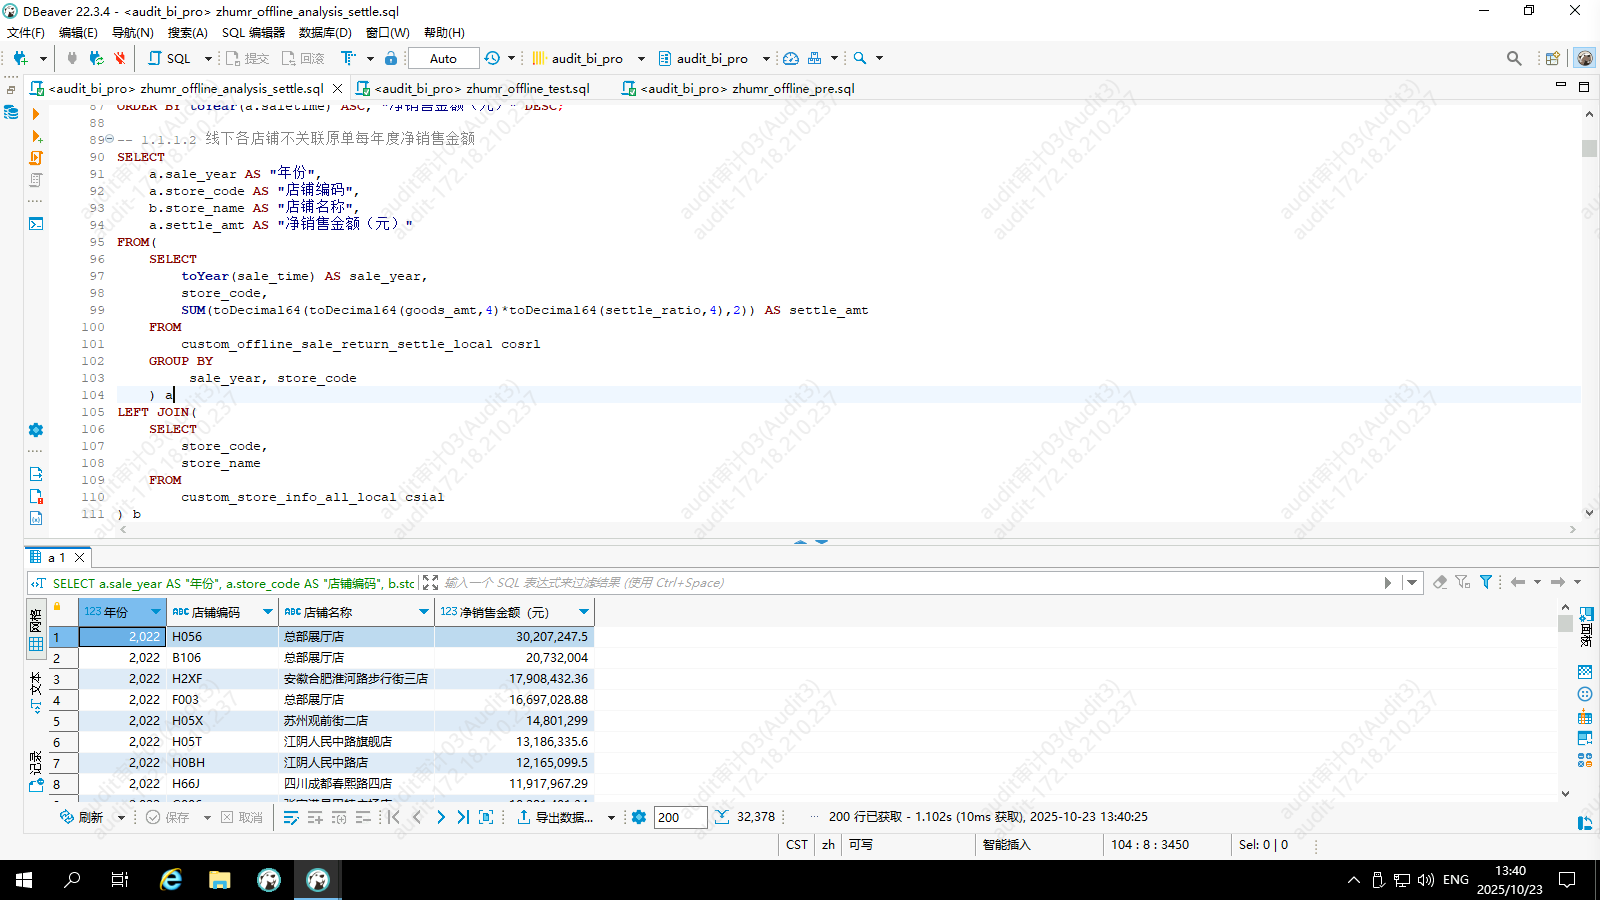1600x900 pixels.
Task: Click the results grid vertical scrollbar
Action: pos(1565,700)
